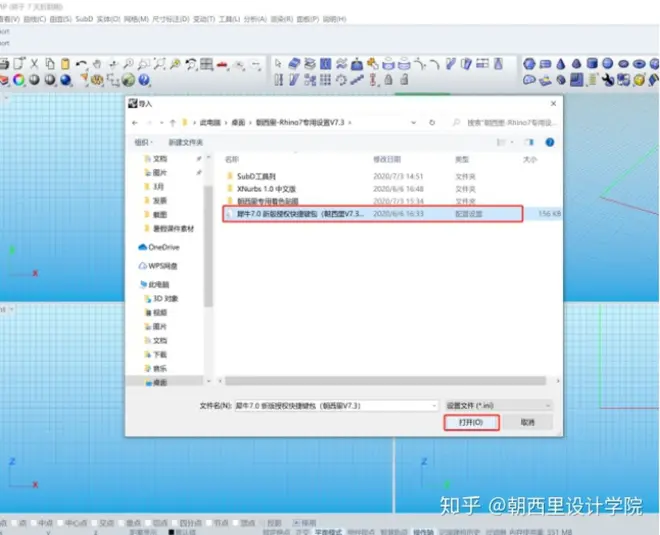Toggle the 中点 osnap checkbox
This screenshot has height=535, width=660.
35,523
